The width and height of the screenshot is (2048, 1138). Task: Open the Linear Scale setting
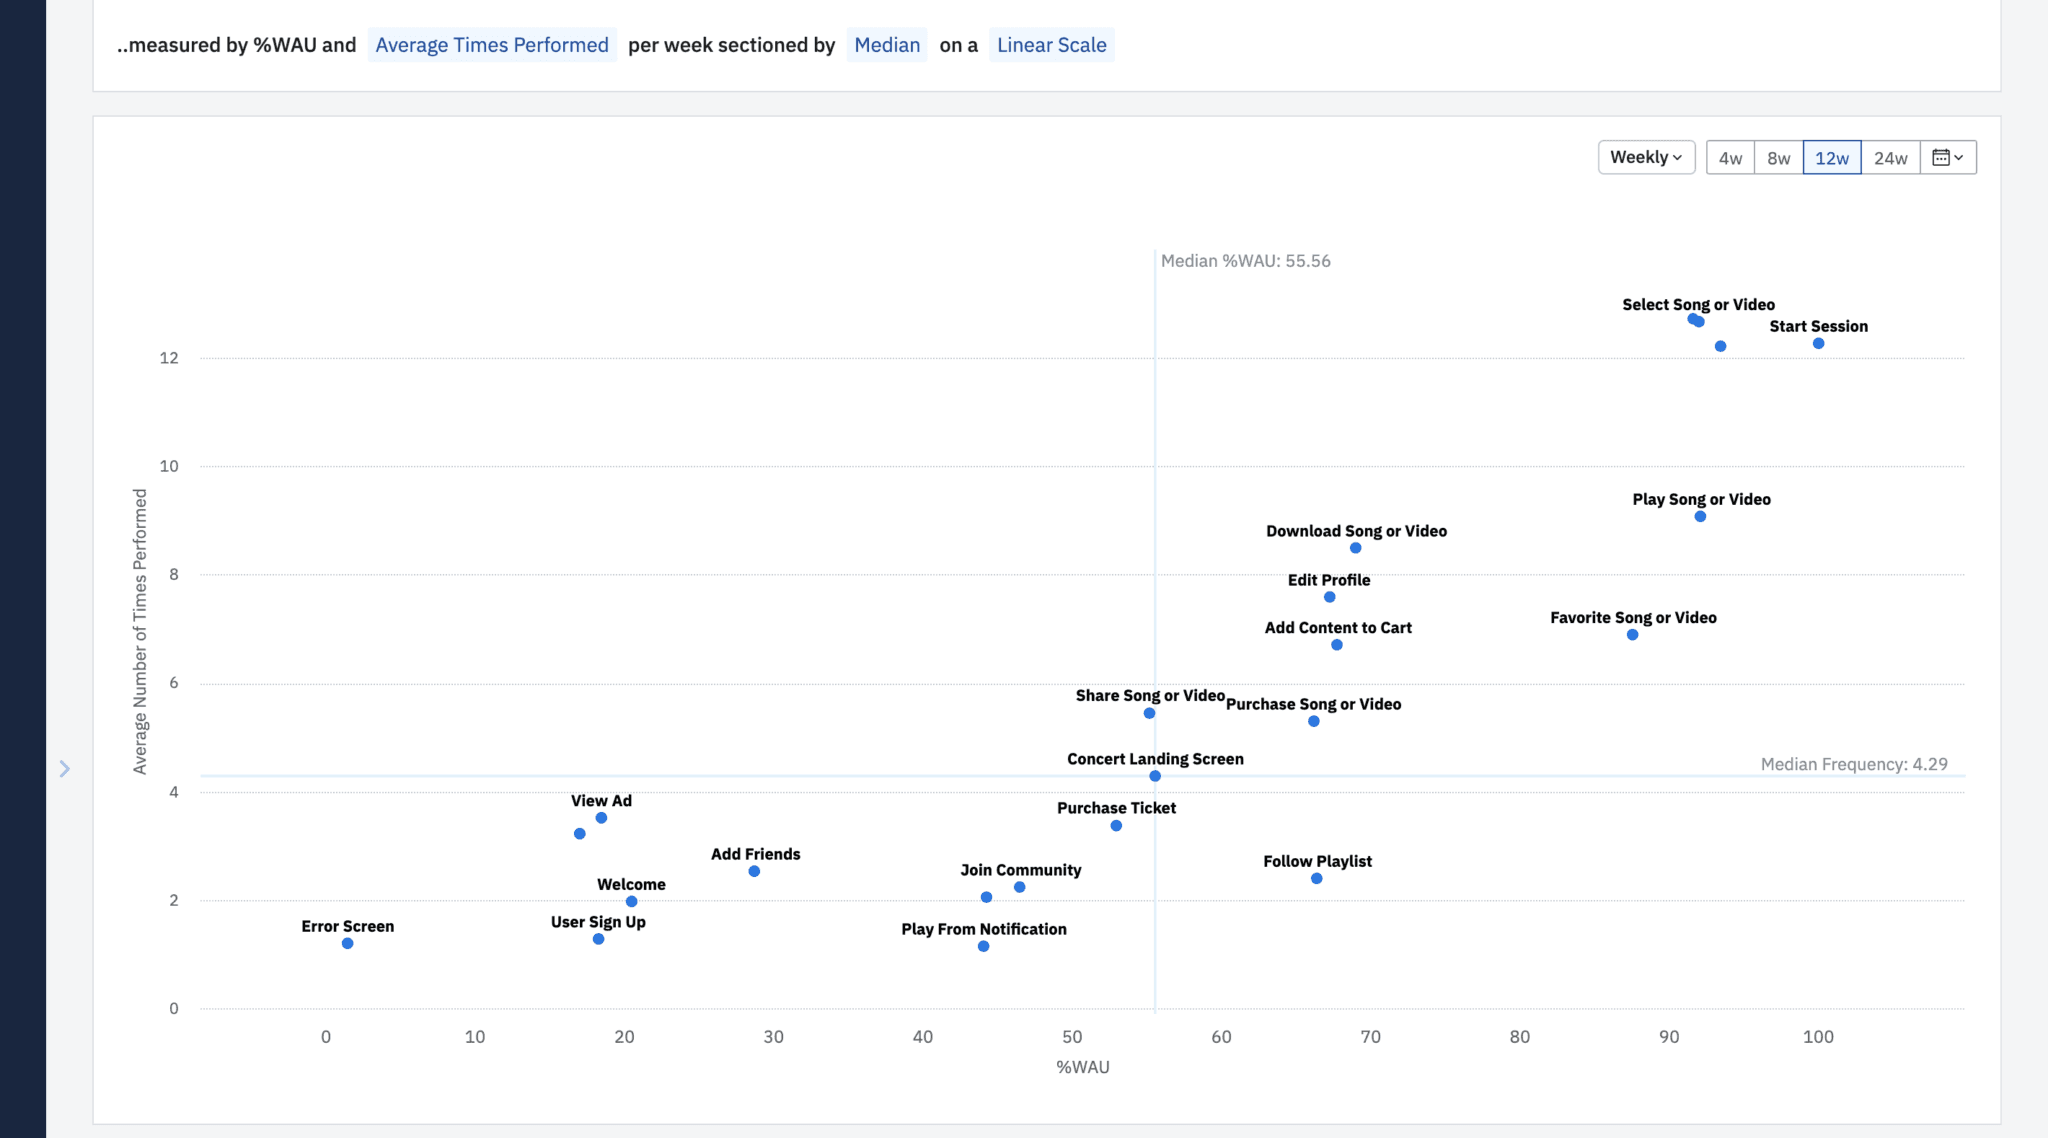(x=1051, y=44)
